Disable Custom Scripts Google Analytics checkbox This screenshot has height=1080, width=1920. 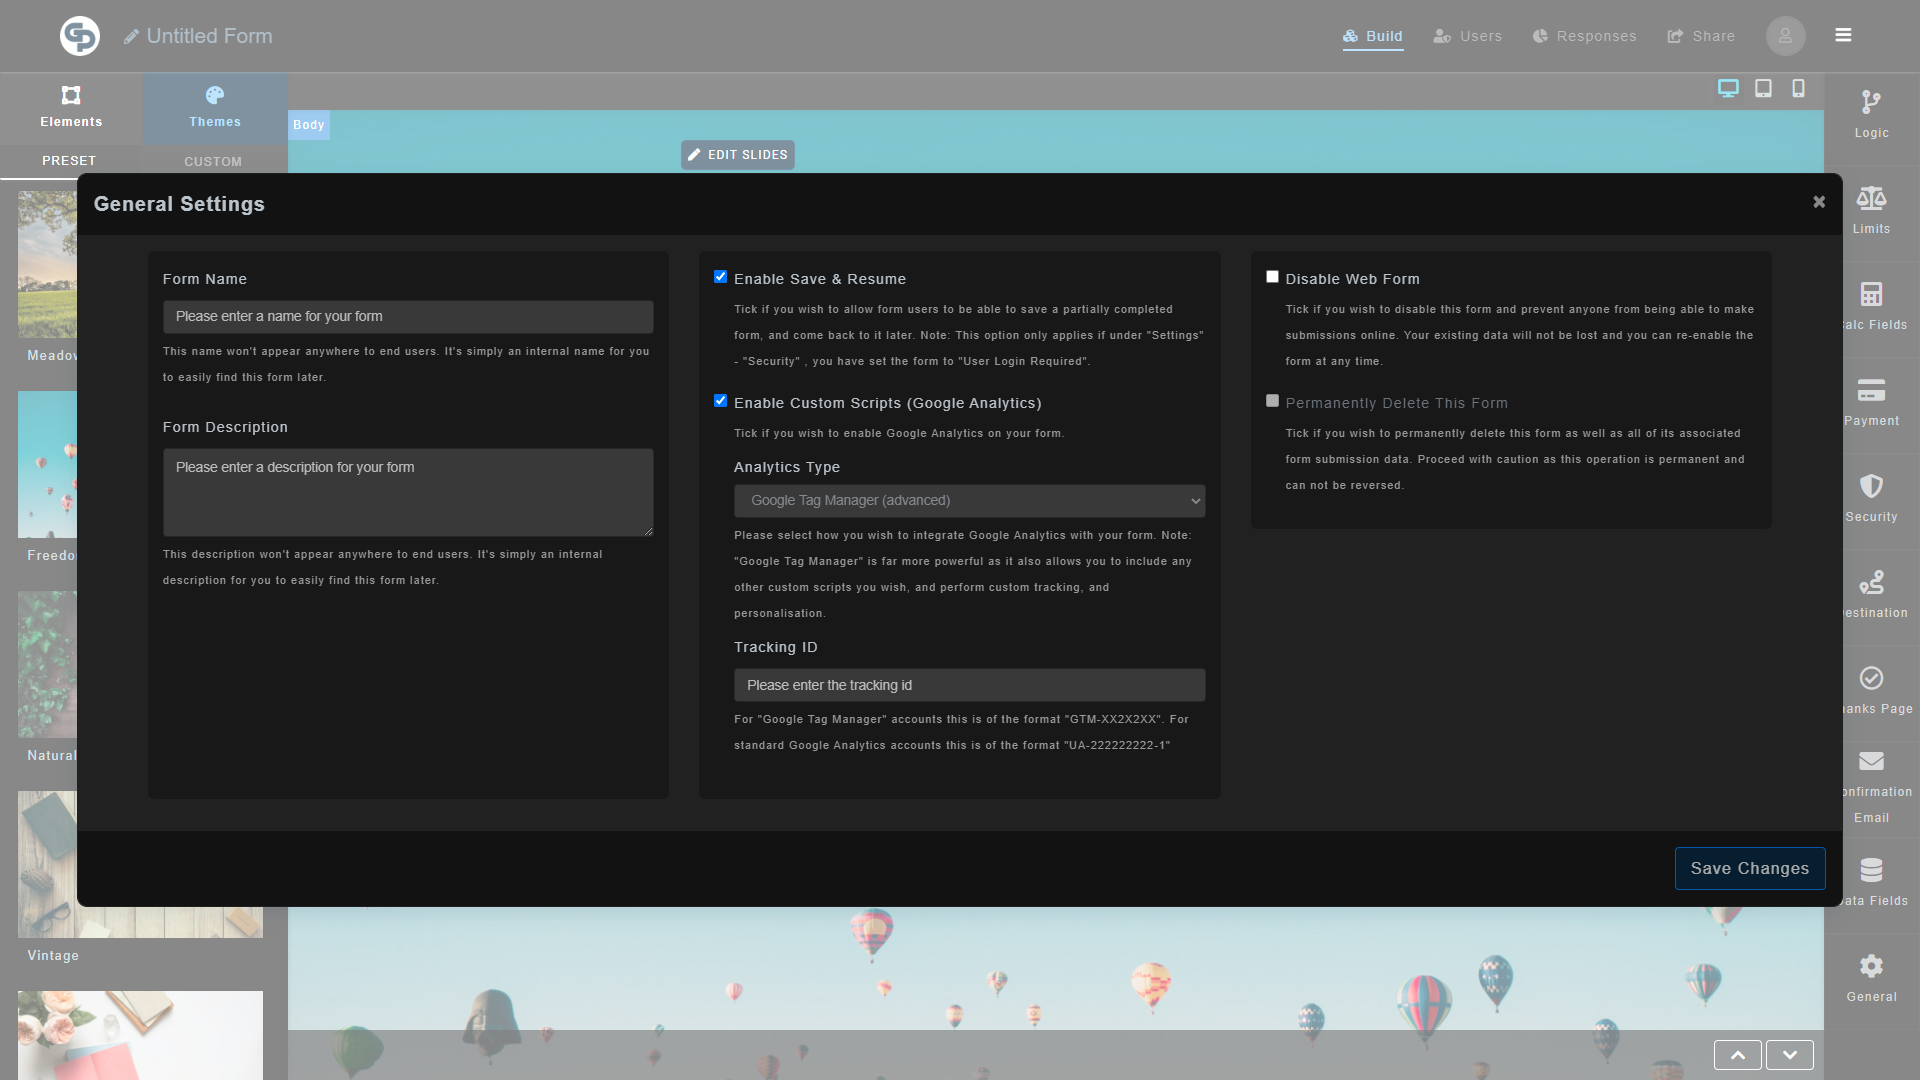click(720, 401)
